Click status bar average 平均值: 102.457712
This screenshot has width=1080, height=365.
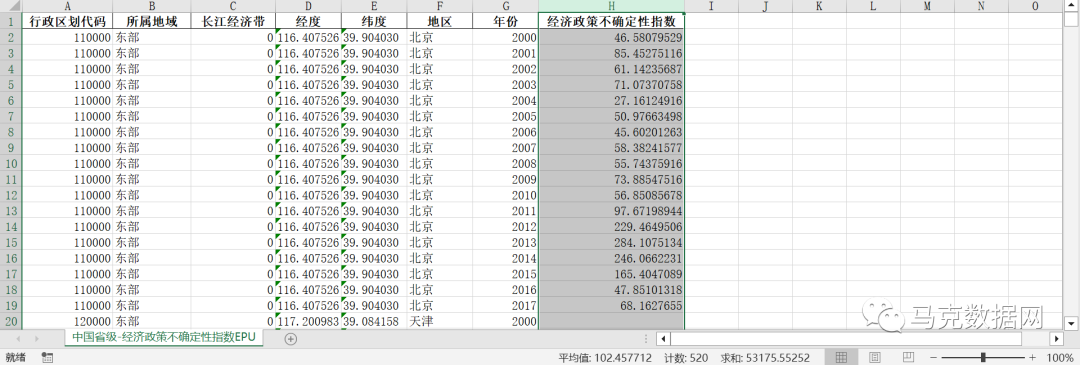click(605, 357)
